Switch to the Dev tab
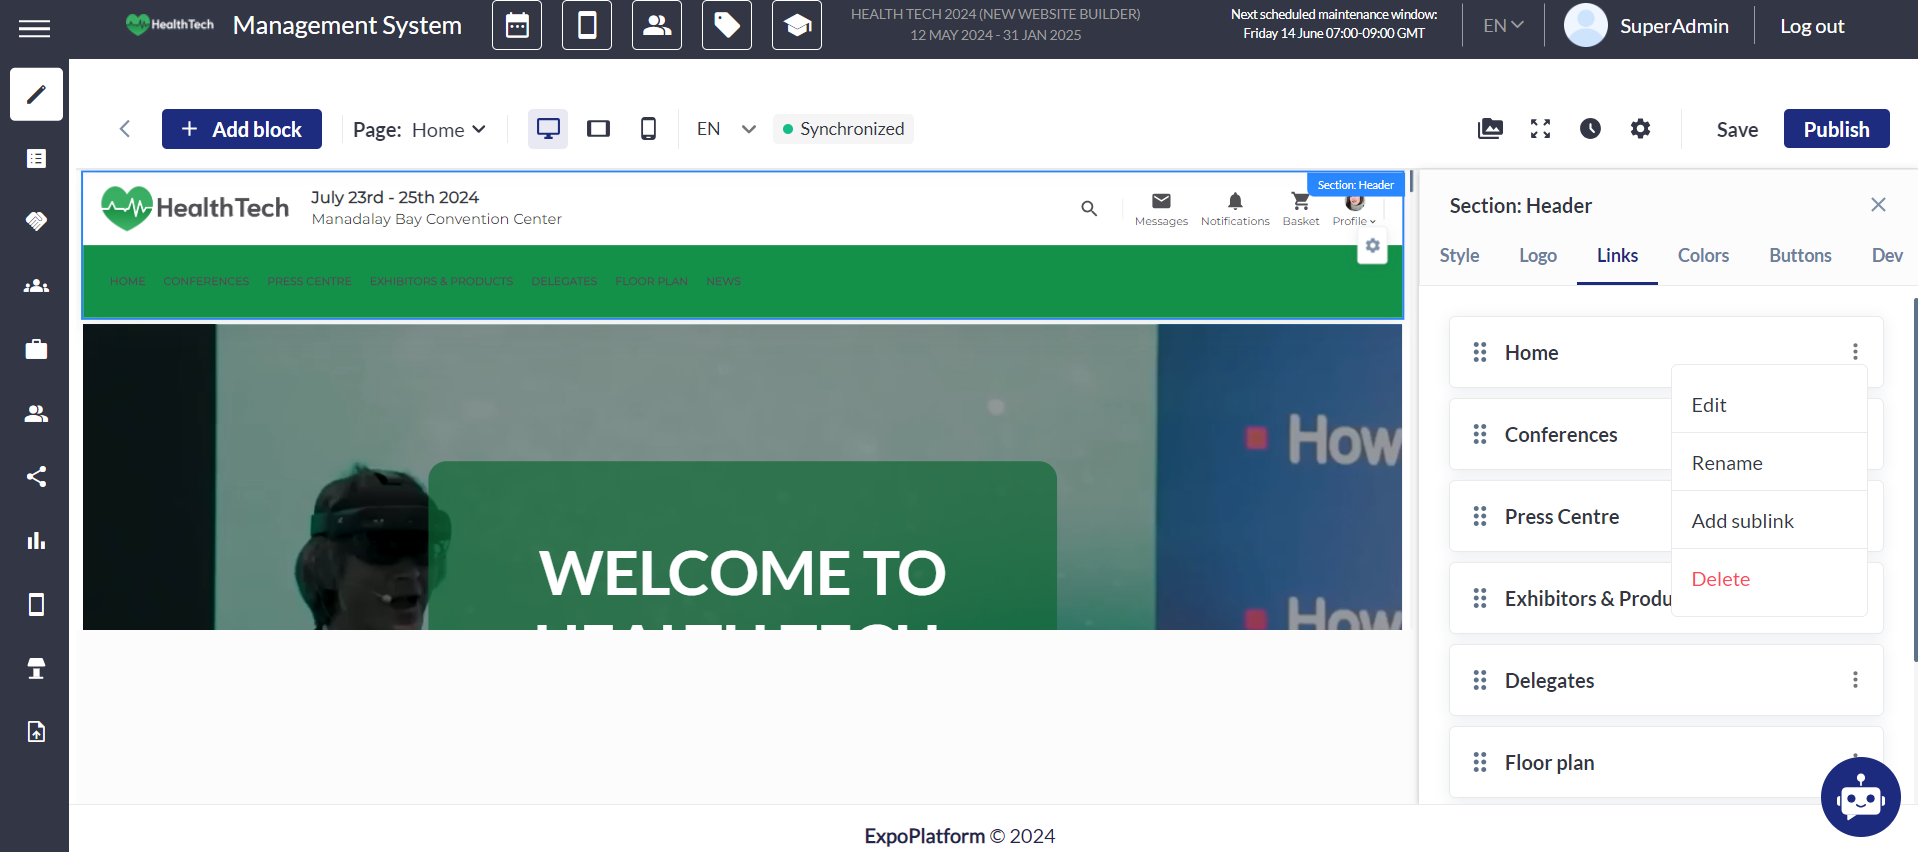 [1887, 256]
